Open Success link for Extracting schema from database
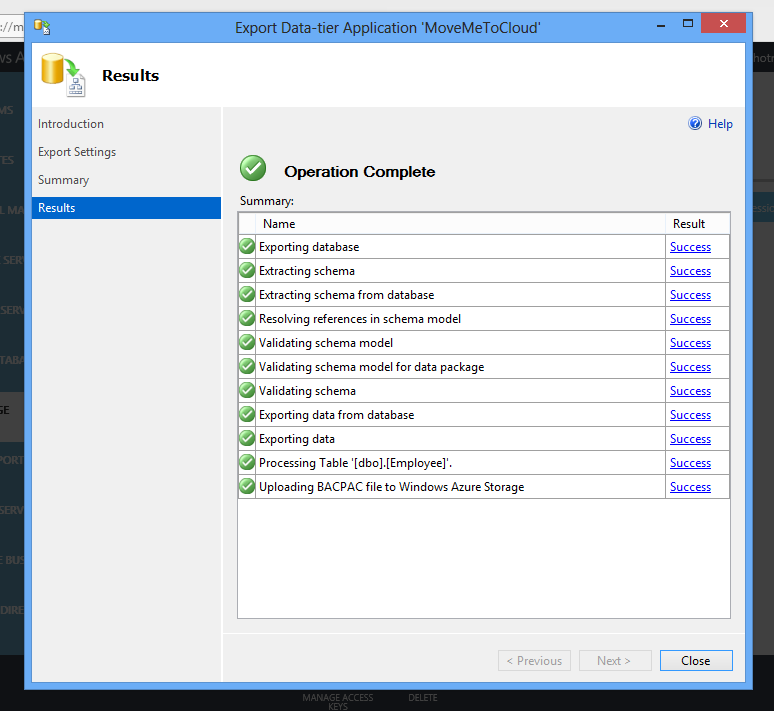This screenshot has height=711, width=774. click(690, 295)
